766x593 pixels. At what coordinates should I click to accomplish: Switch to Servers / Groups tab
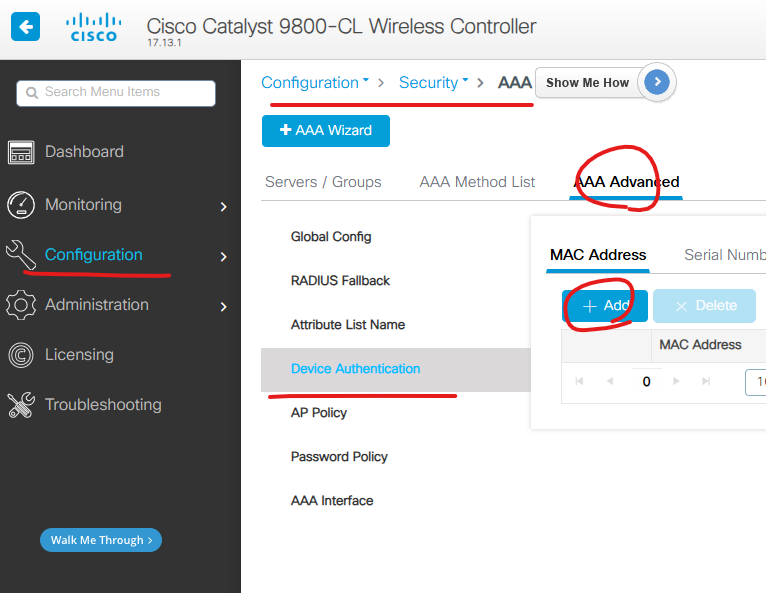pos(323,182)
